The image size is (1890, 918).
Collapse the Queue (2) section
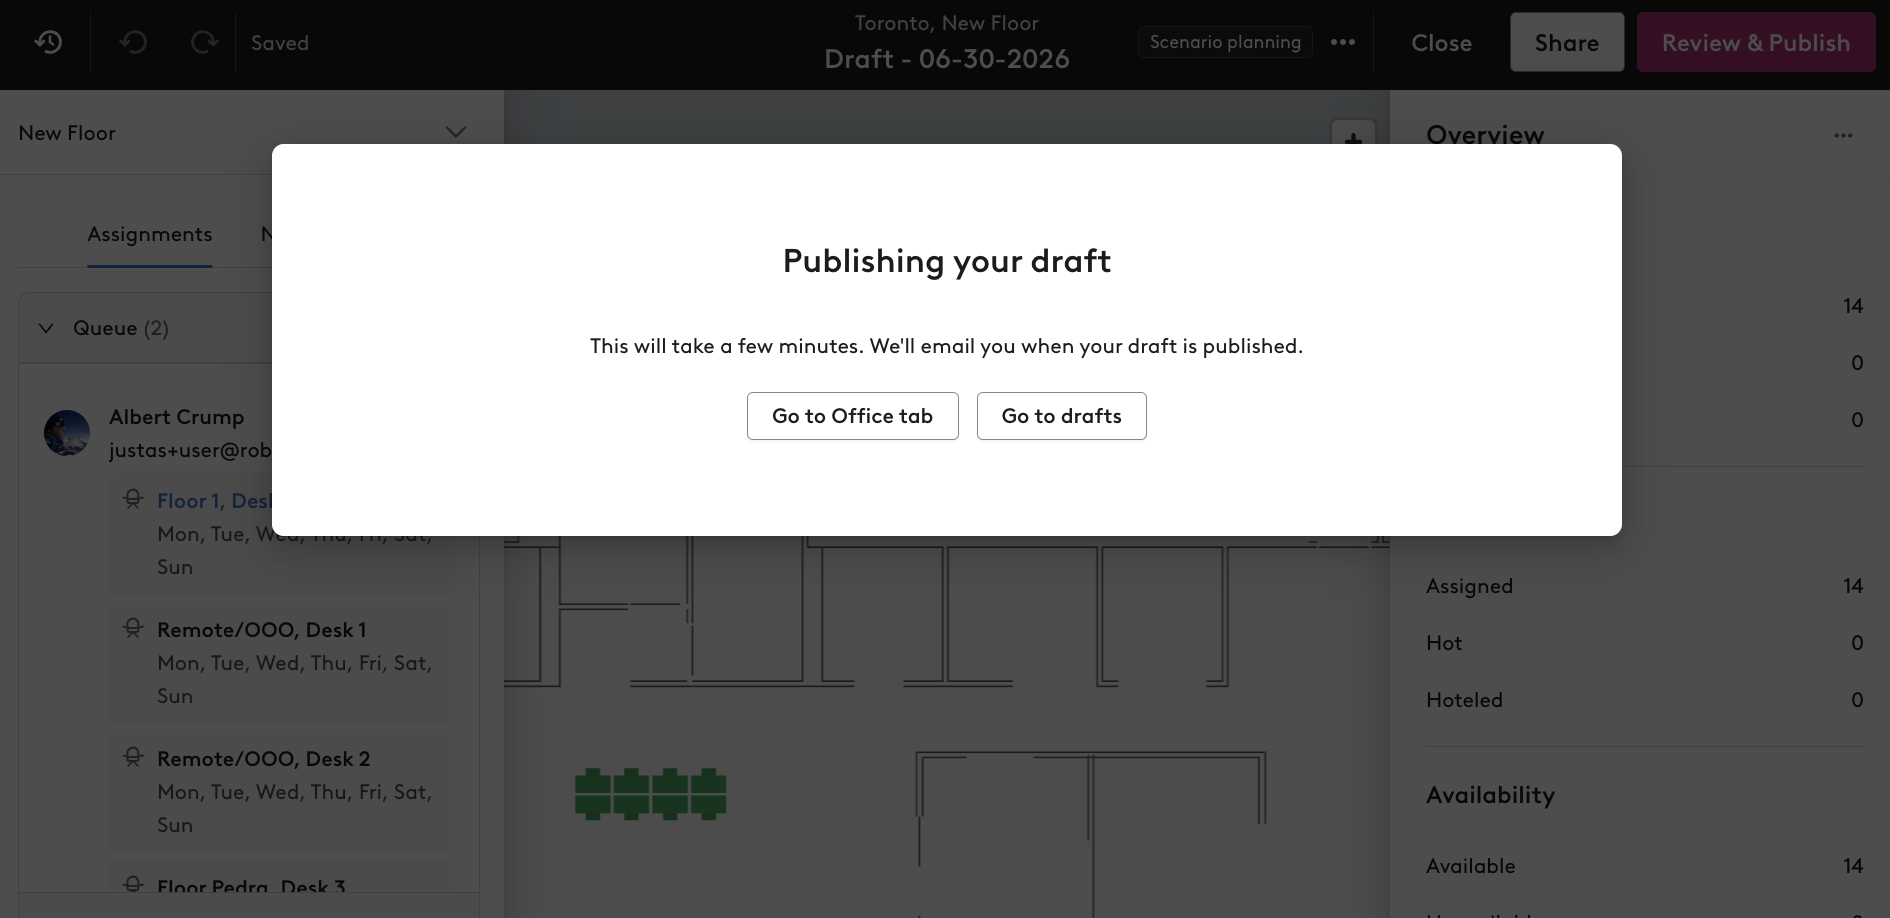[x=46, y=328]
